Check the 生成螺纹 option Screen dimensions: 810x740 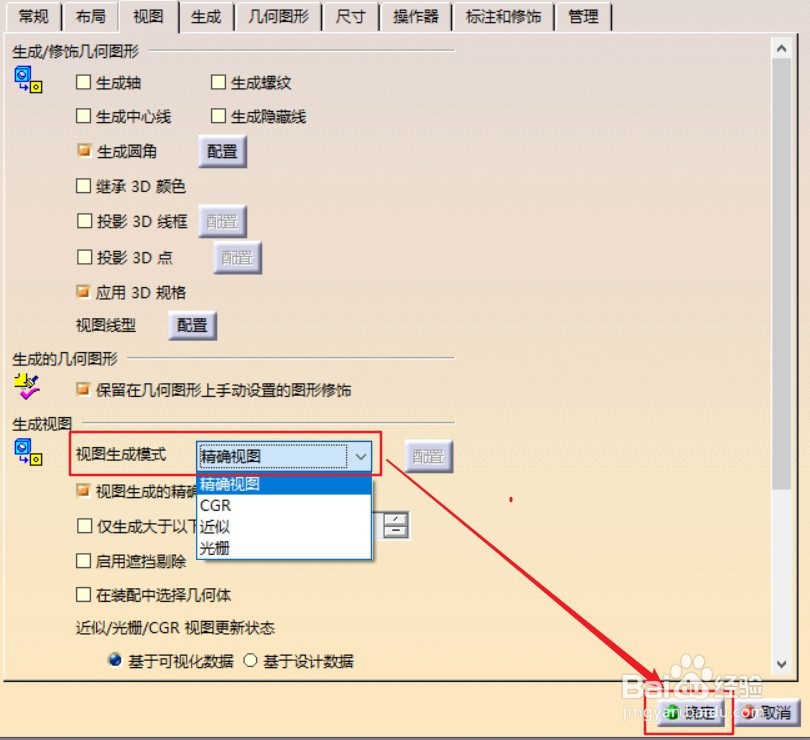click(x=218, y=83)
